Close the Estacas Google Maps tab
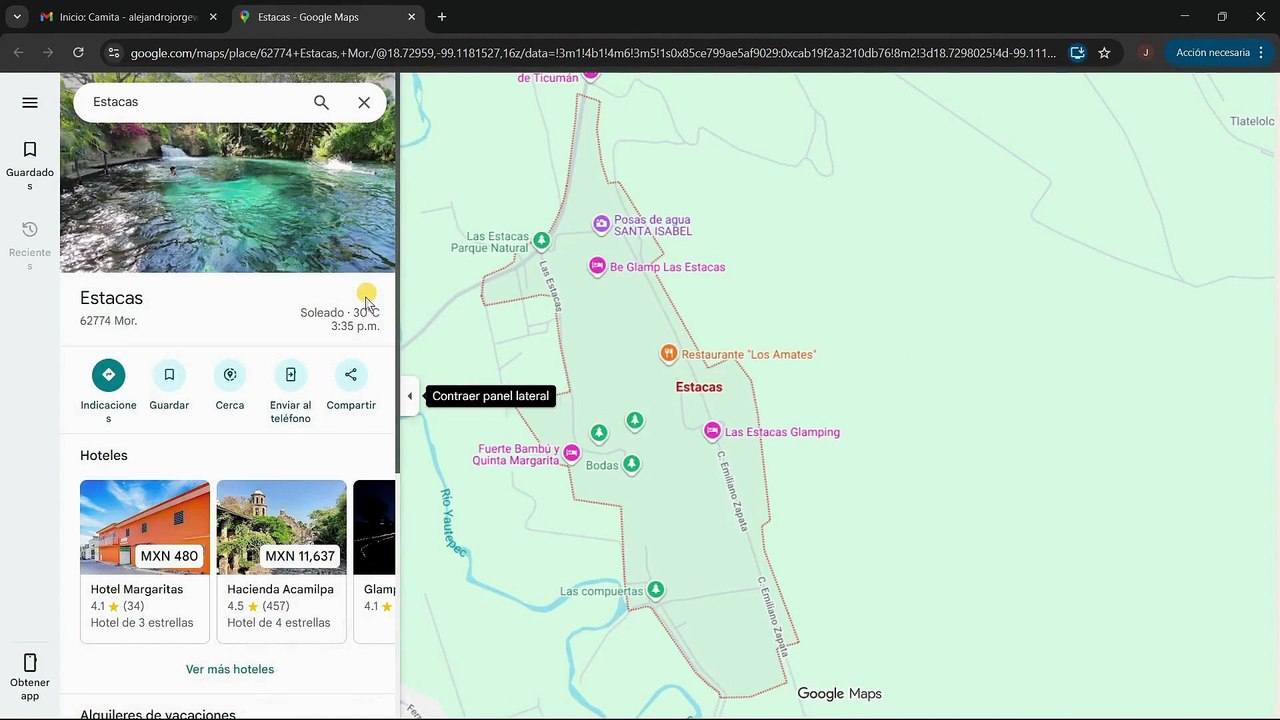 click(x=411, y=17)
